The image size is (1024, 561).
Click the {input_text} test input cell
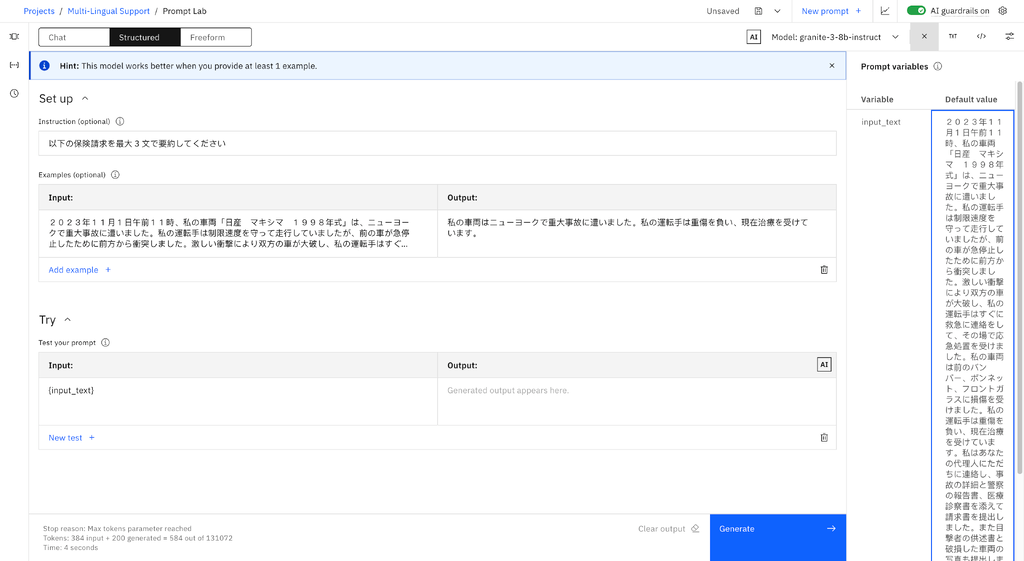238,401
